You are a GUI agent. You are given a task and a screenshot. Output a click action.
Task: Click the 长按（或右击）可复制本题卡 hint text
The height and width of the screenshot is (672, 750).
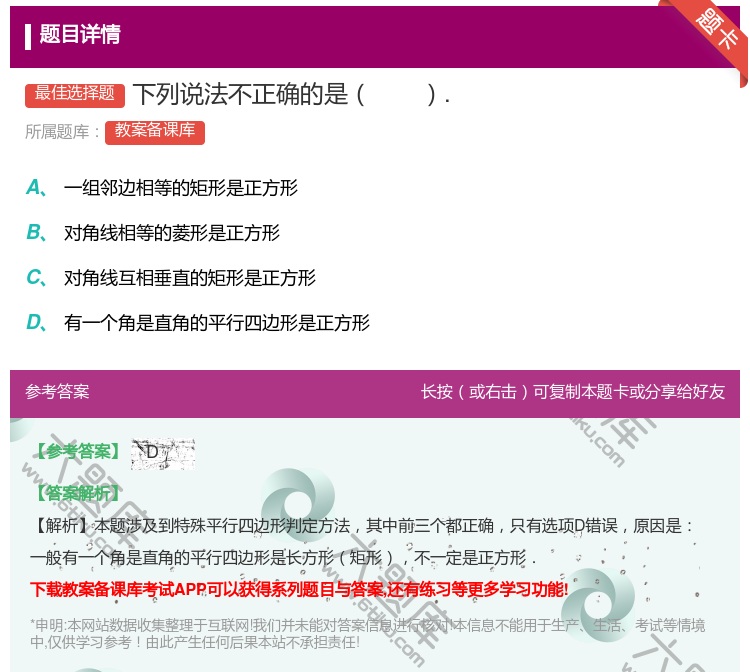pos(573,392)
